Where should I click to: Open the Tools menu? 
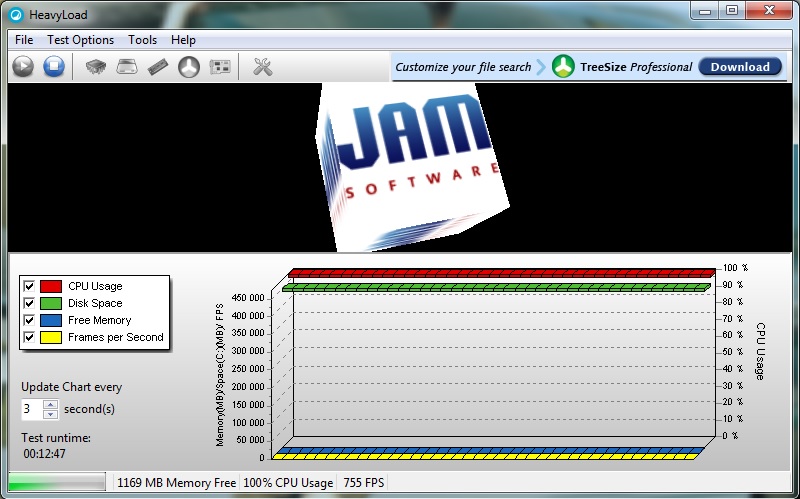[142, 40]
